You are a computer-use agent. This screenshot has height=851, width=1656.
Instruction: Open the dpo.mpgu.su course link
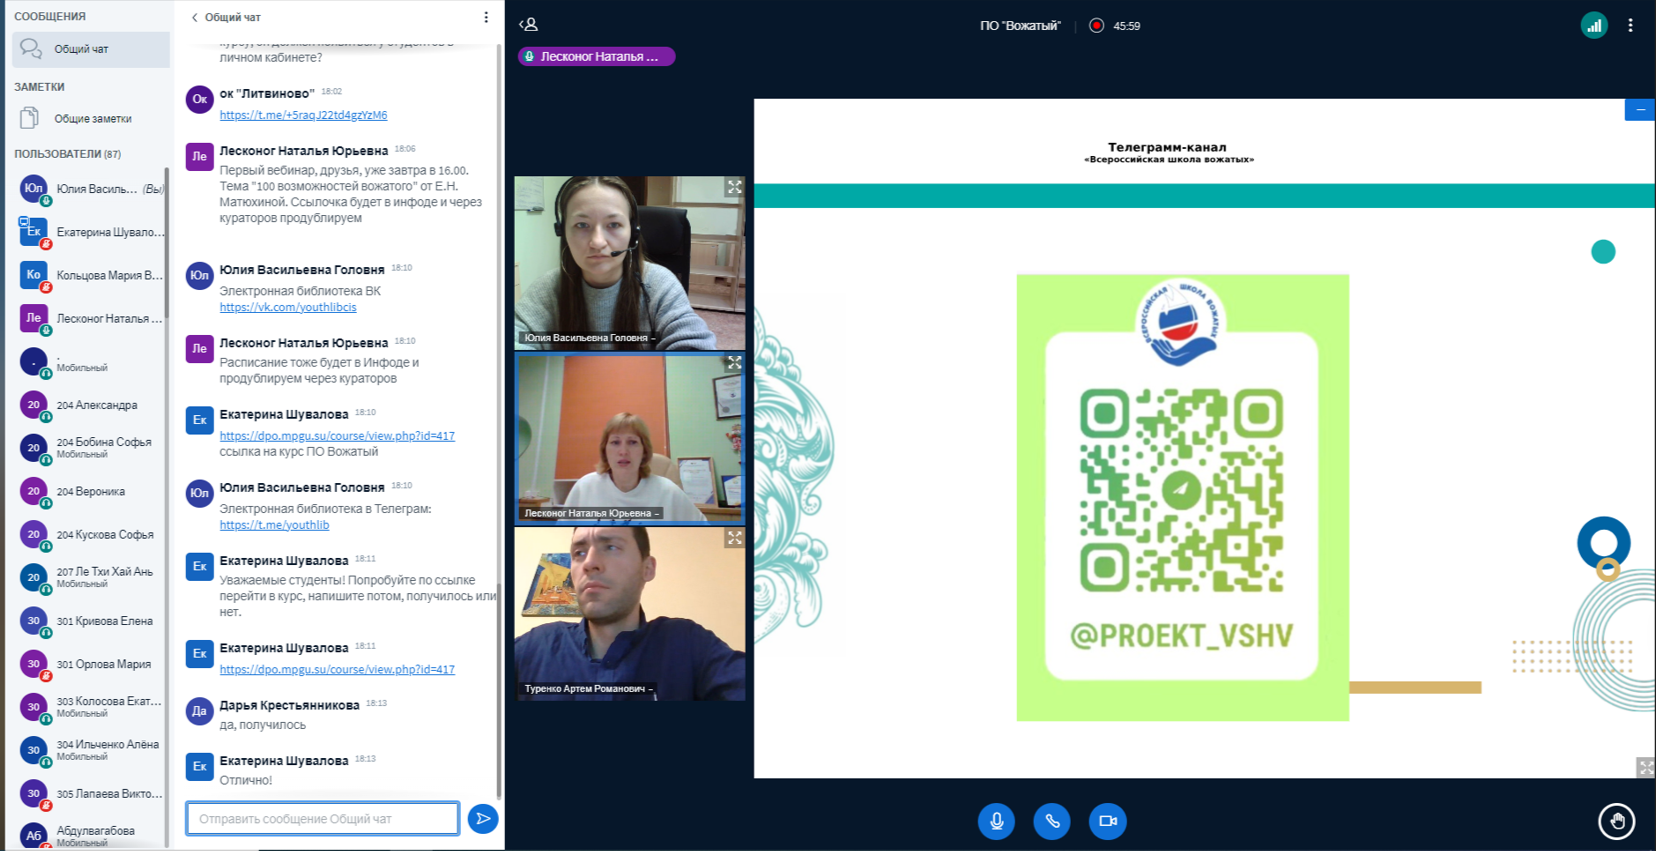337,436
